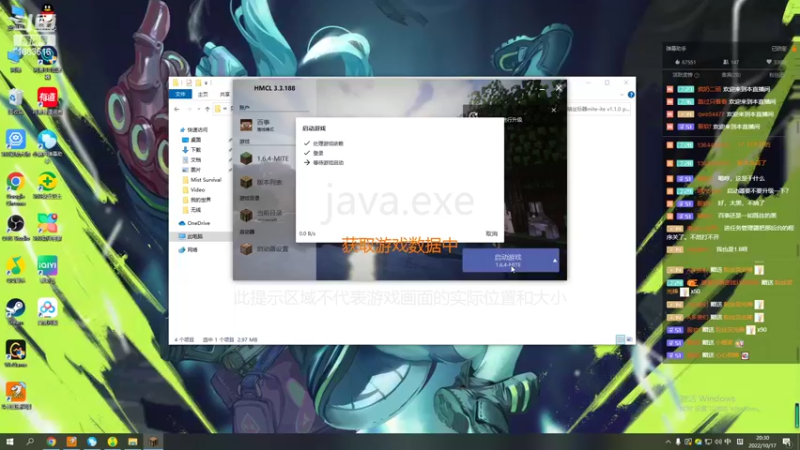This screenshot has height=450, width=800.
Task: Open the 启动器设置 launcher settings item
Action: pyautogui.click(x=265, y=249)
